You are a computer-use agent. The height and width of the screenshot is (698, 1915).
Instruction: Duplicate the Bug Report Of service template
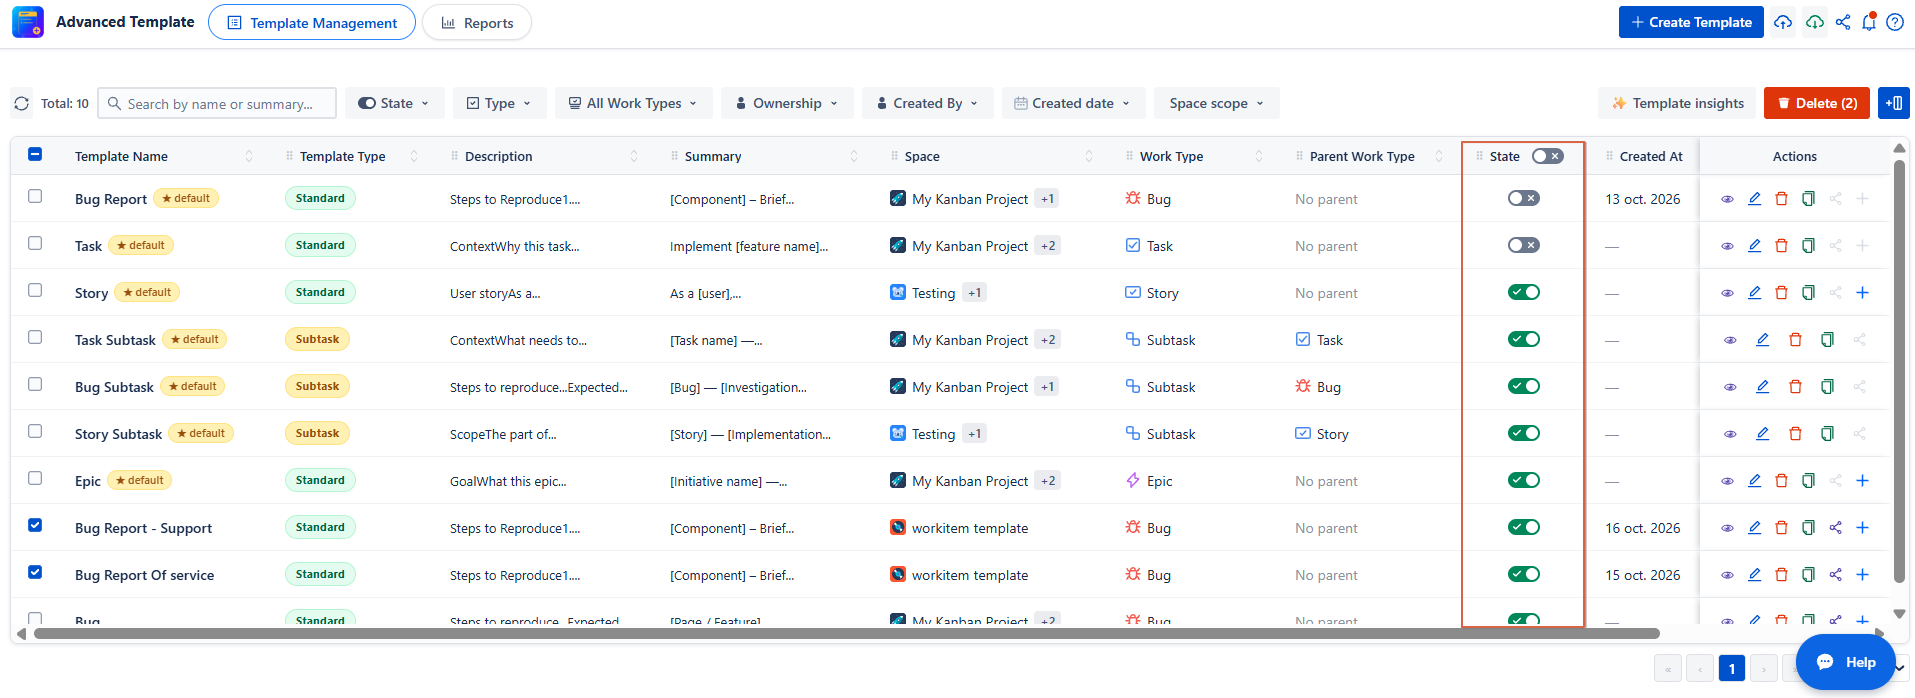[x=1808, y=575]
